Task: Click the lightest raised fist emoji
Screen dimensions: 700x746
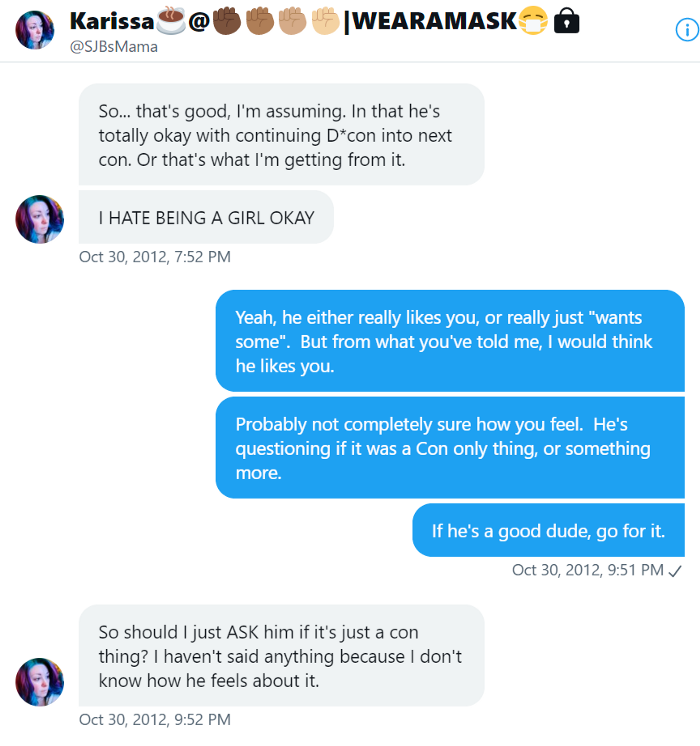Action: [325, 20]
